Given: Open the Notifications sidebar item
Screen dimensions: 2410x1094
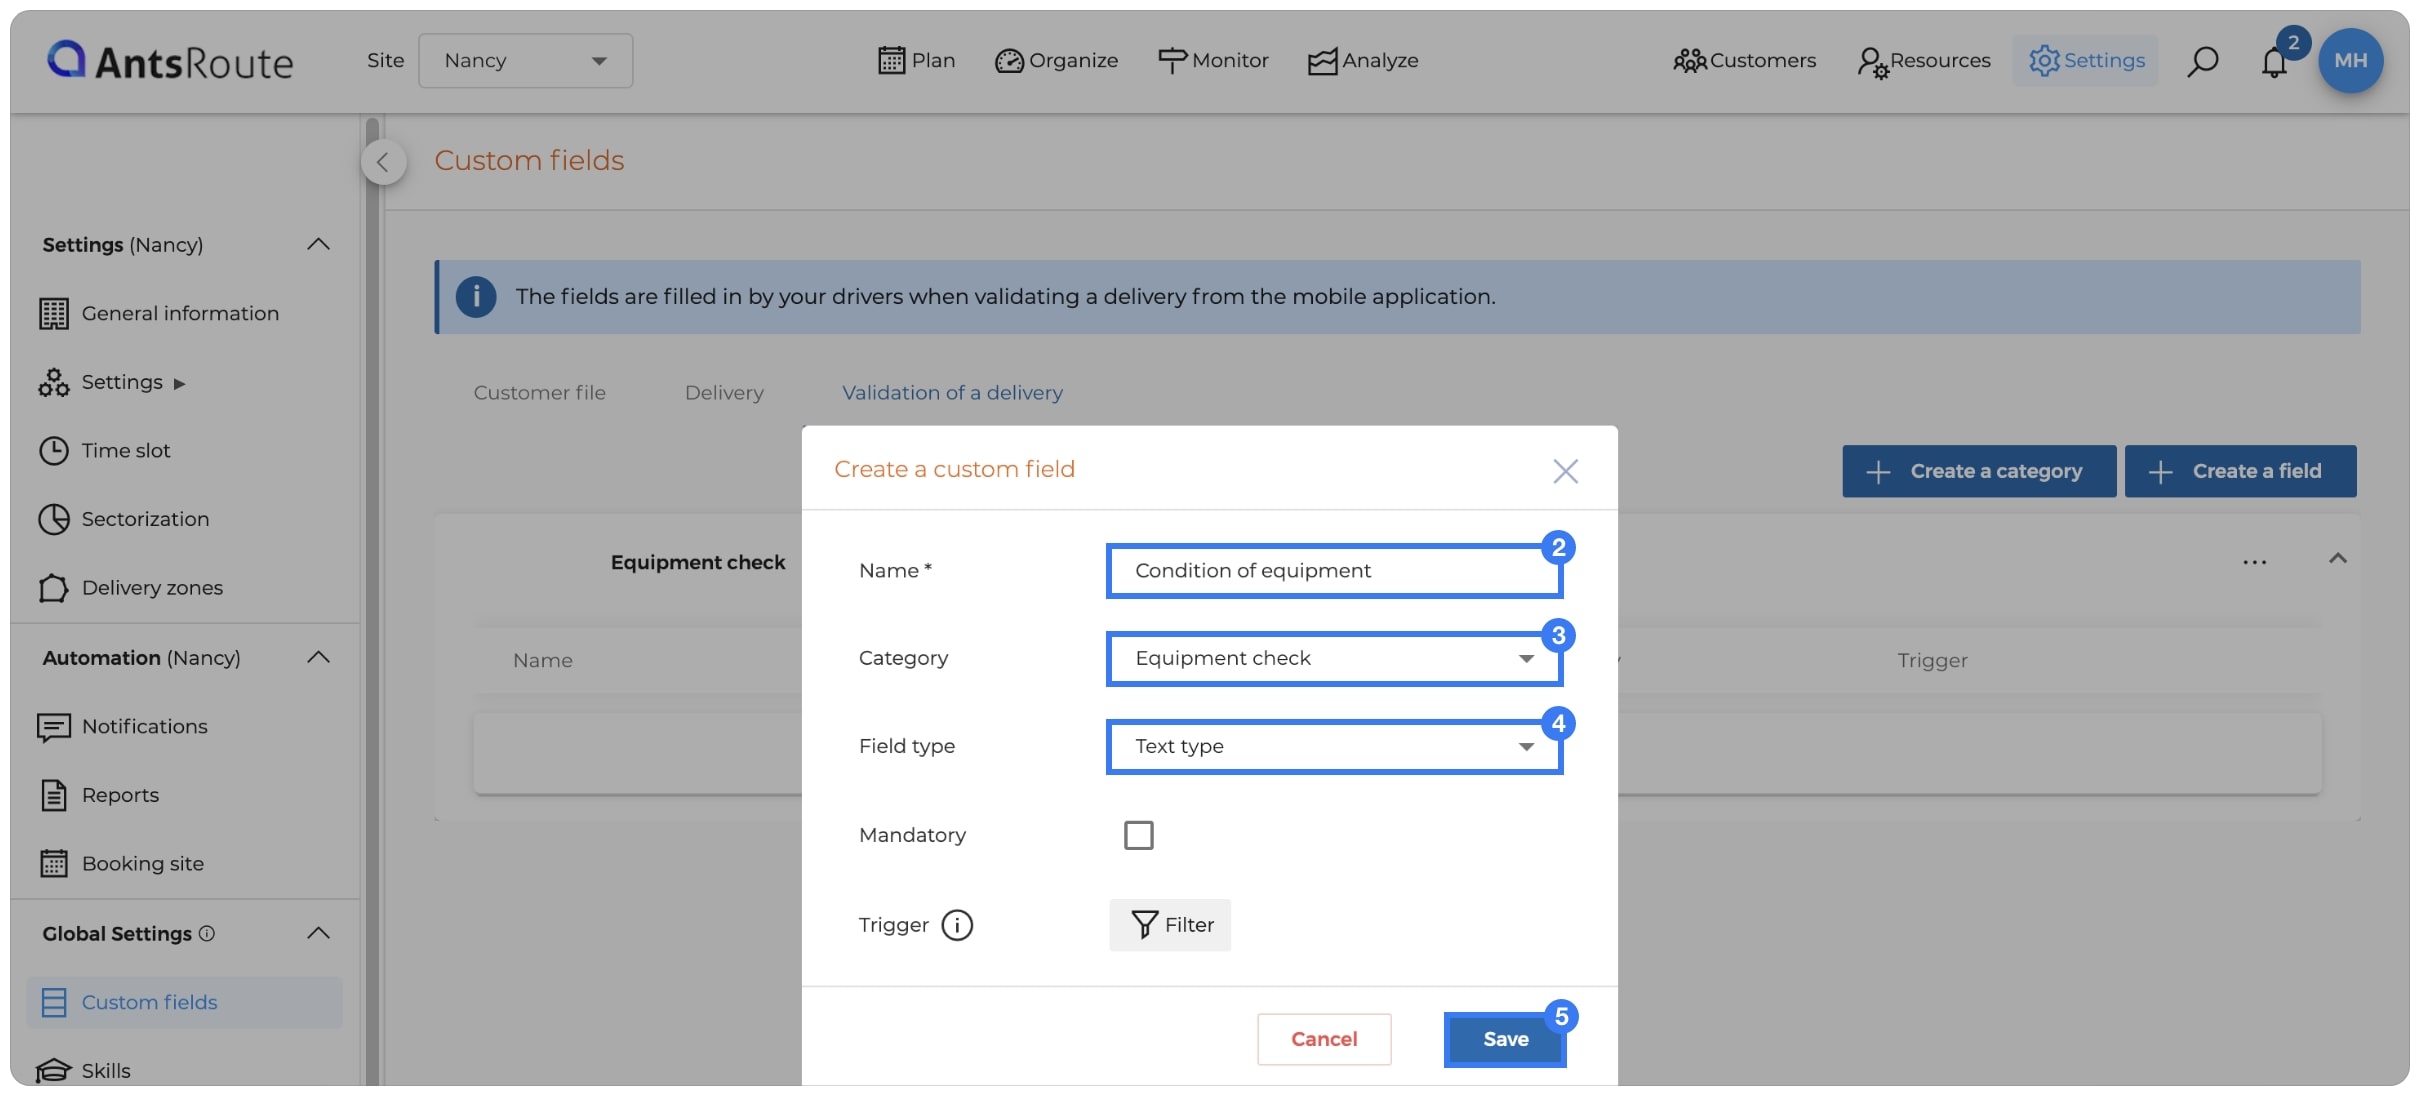Looking at the screenshot, I should pyautogui.click(x=122, y=727).
